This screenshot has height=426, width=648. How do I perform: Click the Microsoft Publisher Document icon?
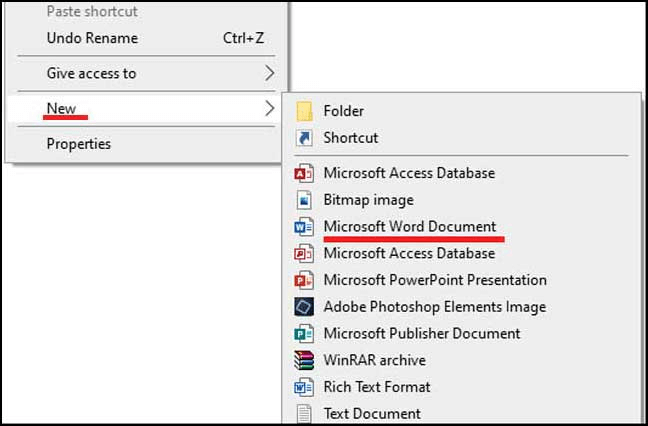[x=304, y=333]
